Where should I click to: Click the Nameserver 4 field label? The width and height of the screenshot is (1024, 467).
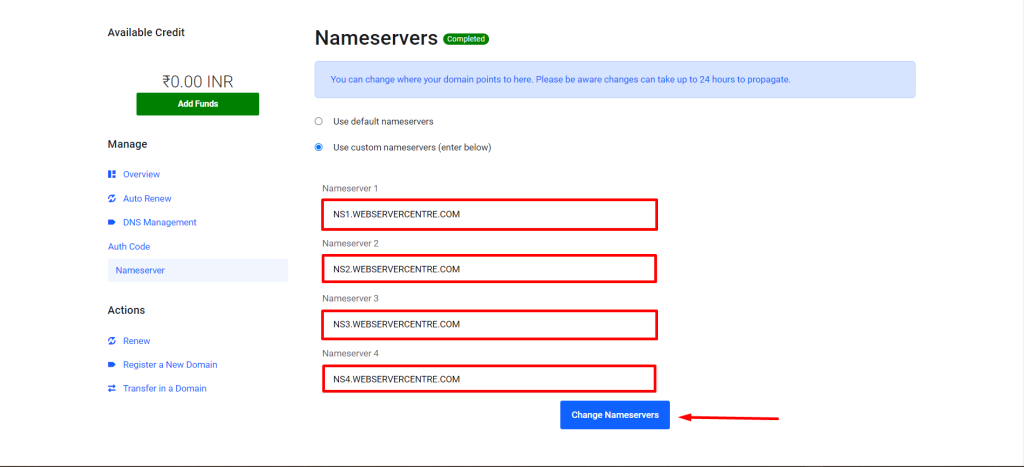click(x=351, y=353)
